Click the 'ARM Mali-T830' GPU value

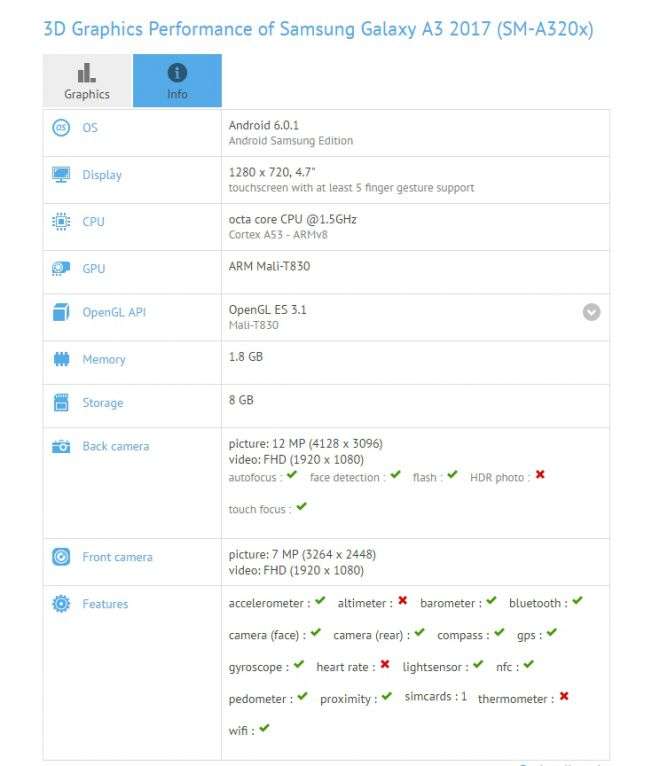(269, 266)
